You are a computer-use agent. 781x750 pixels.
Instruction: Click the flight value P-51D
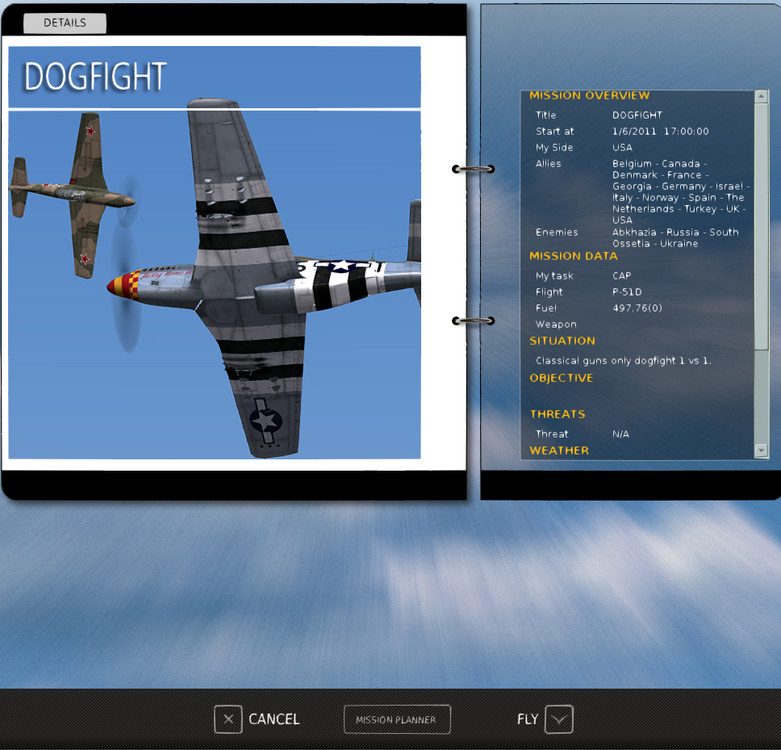tap(627, 292)
